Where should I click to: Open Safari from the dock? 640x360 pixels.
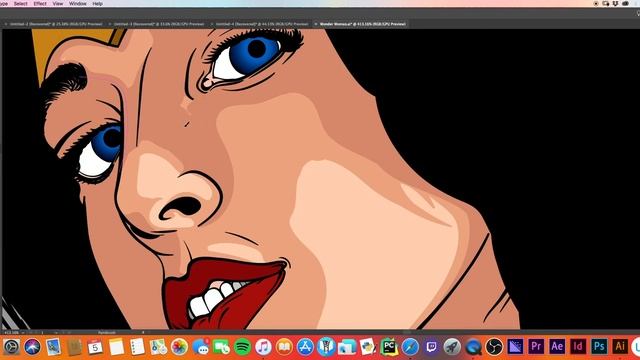pos(410,347)
